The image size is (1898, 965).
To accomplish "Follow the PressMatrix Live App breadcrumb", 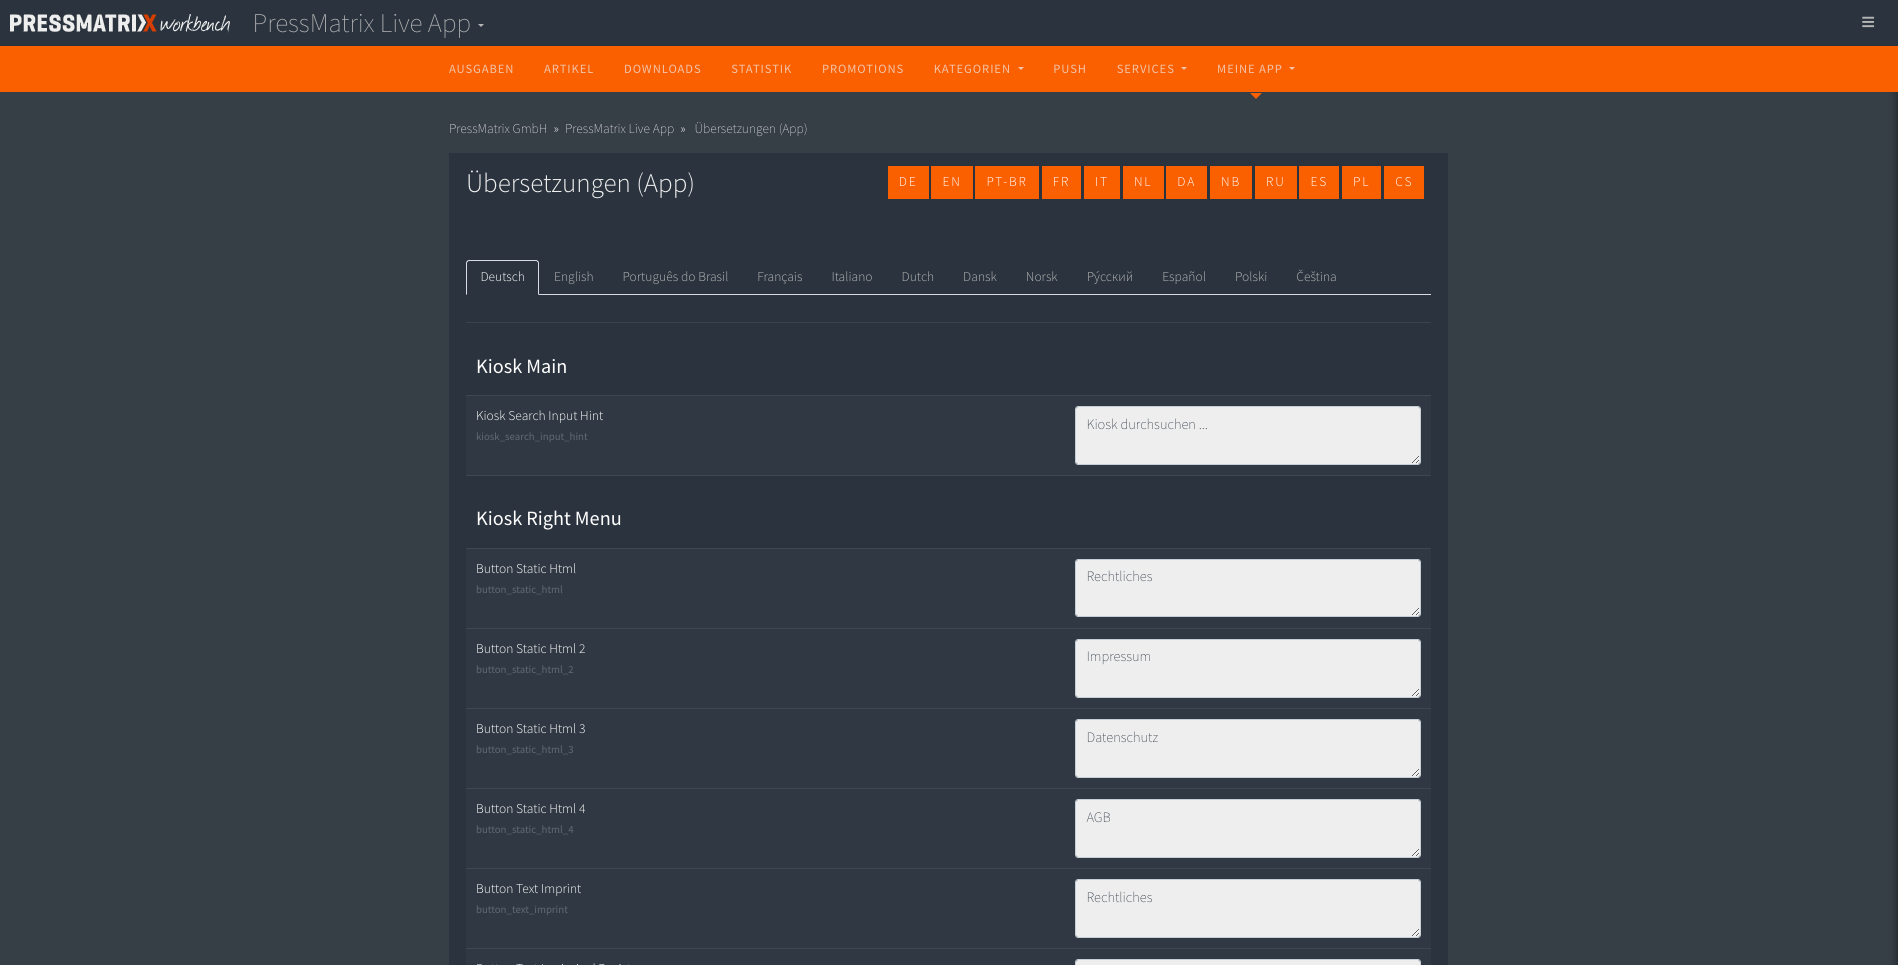I will 619,129.
